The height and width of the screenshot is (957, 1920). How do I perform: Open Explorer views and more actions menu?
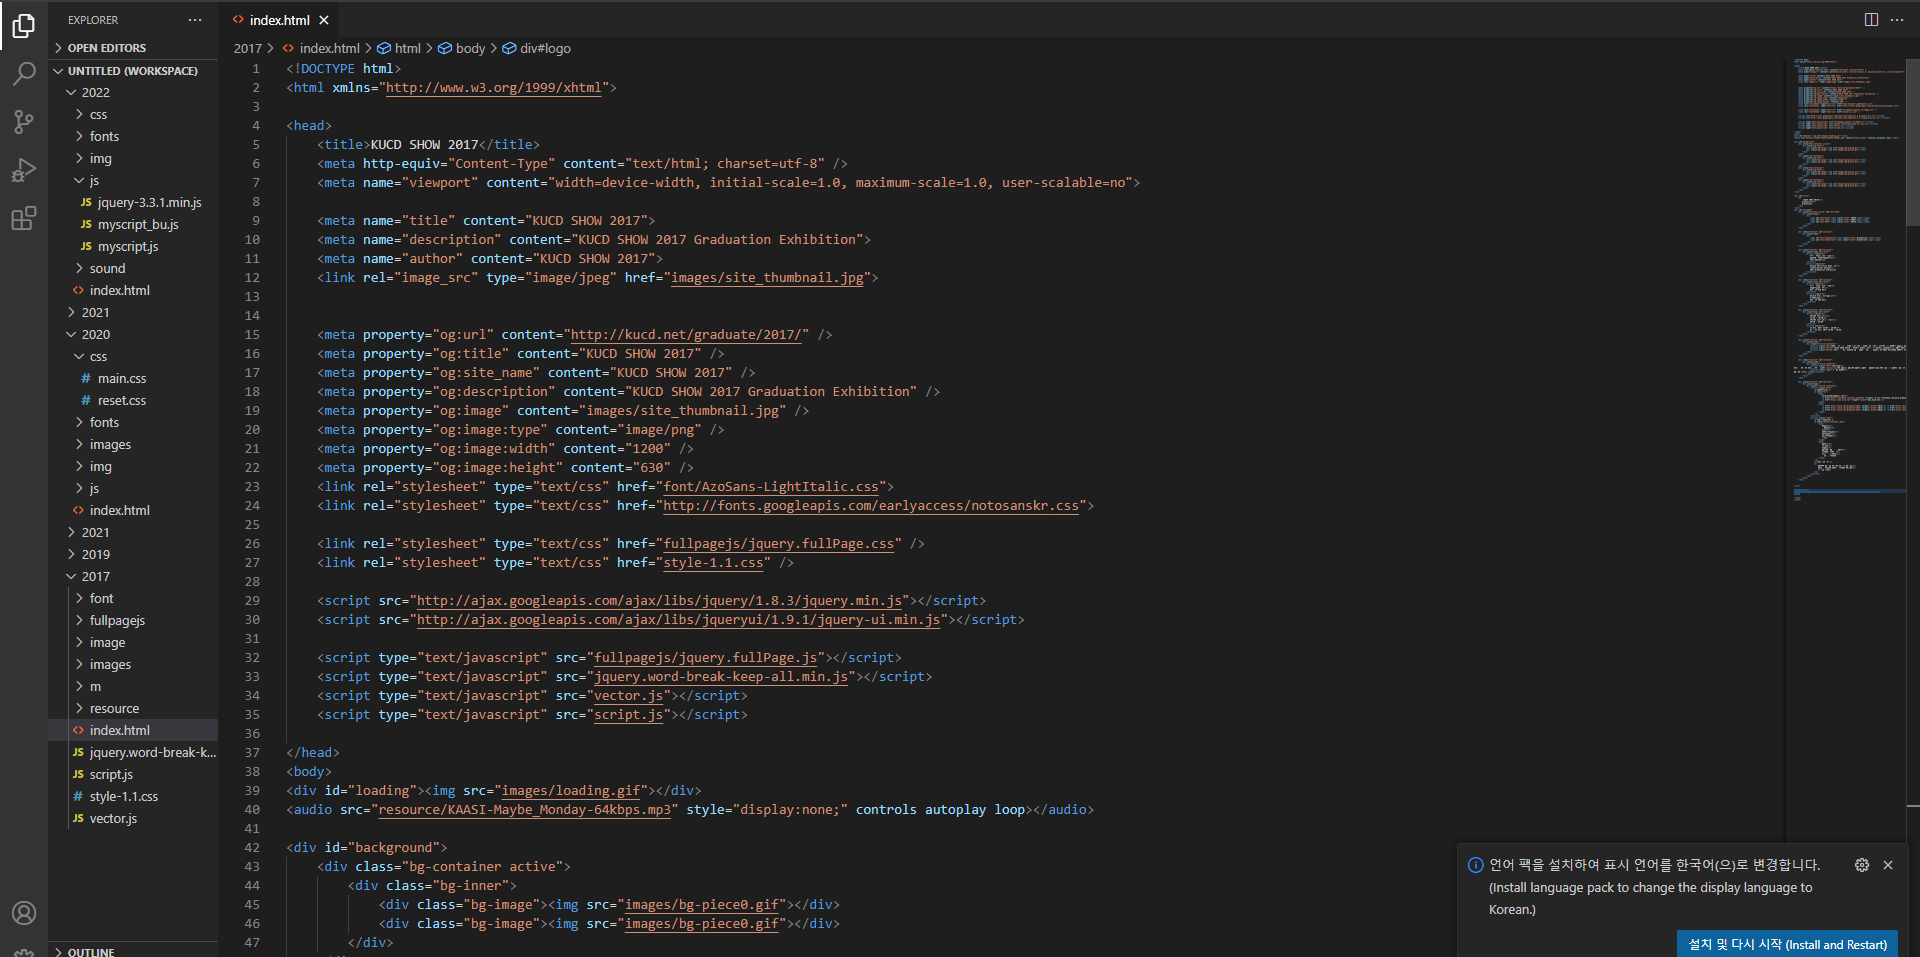tap(195, 20)
